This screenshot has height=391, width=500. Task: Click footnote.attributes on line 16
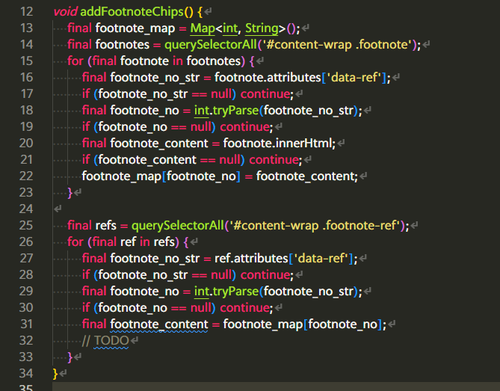coord(268,78)
